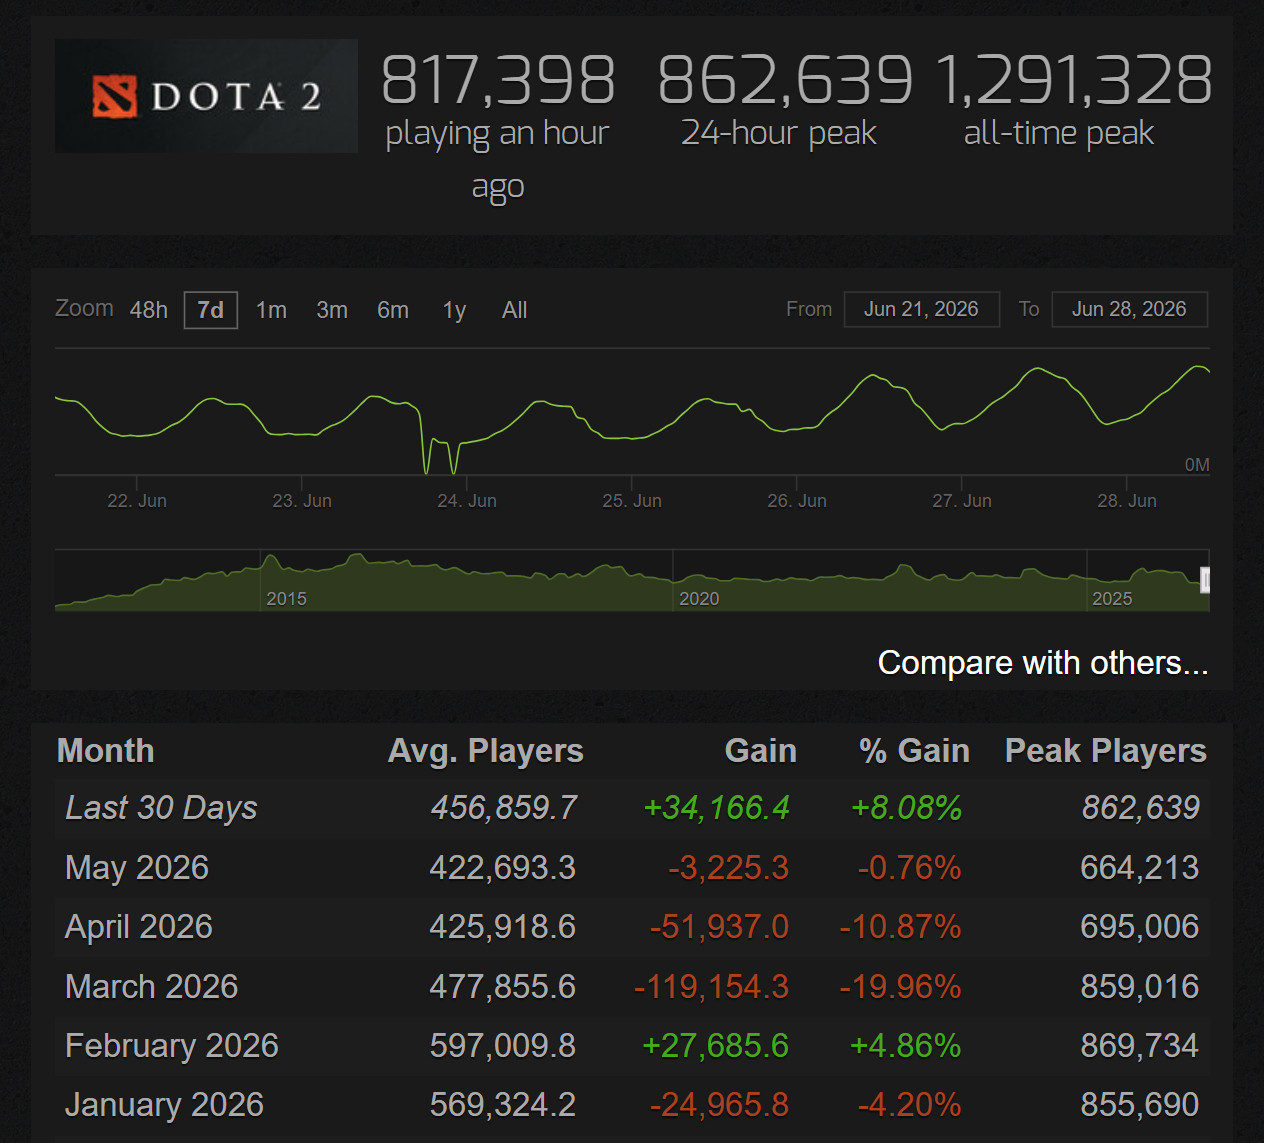The height and width of the screenshot is (1143, 1264).
Task: Edit the To date Jun 28, 2026
Action: [1129, 309]
